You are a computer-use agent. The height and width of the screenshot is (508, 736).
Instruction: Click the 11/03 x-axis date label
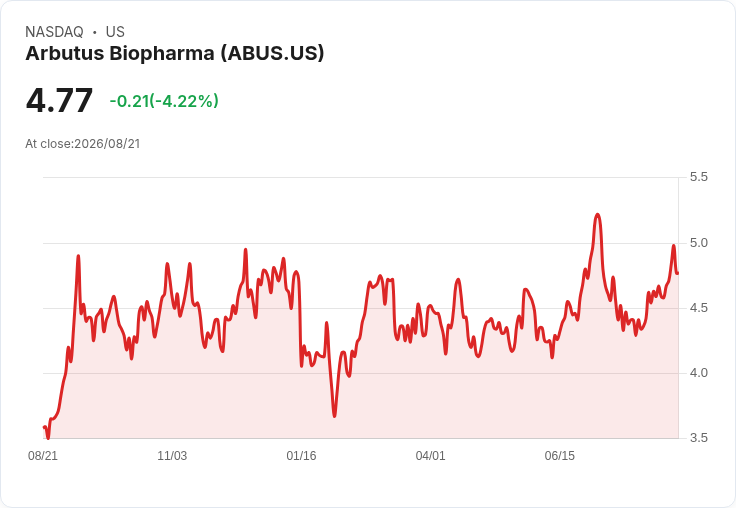click(172, 456)
